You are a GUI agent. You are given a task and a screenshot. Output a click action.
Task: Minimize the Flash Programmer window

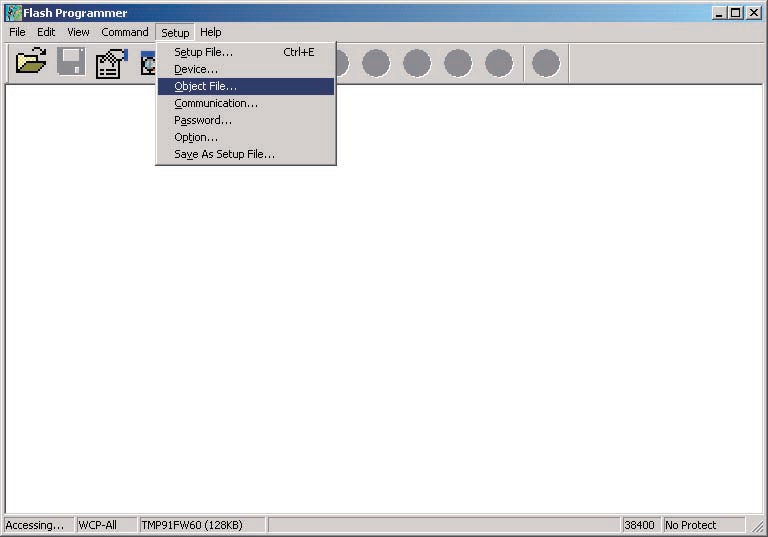pos(719,13)
